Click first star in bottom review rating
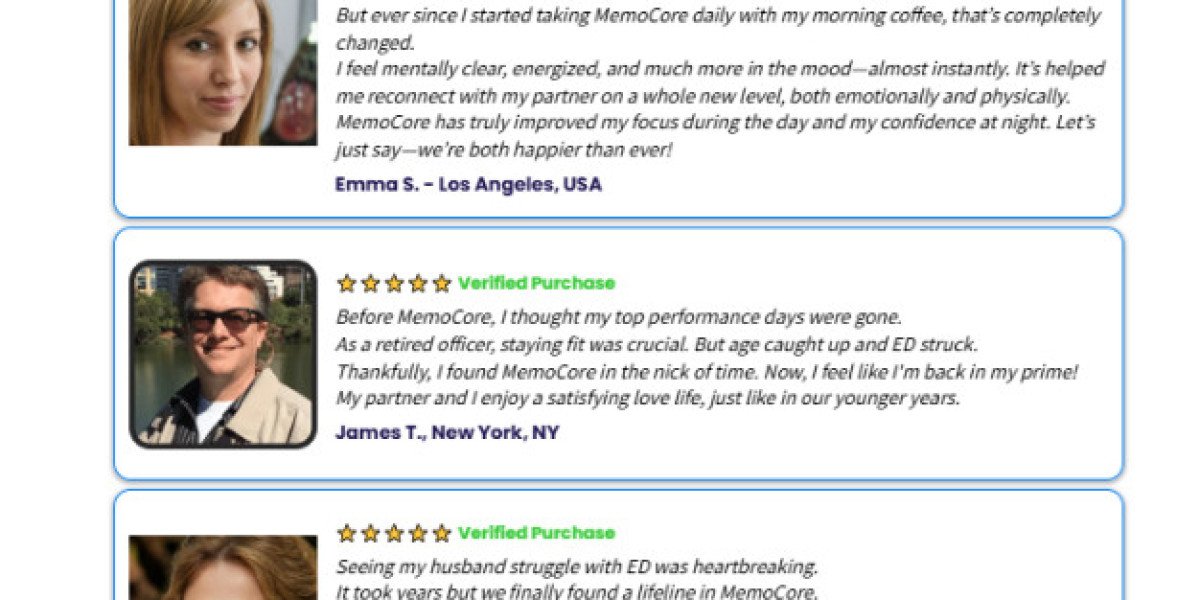The width and height of the screenshot is (1200, 600). 346,533
